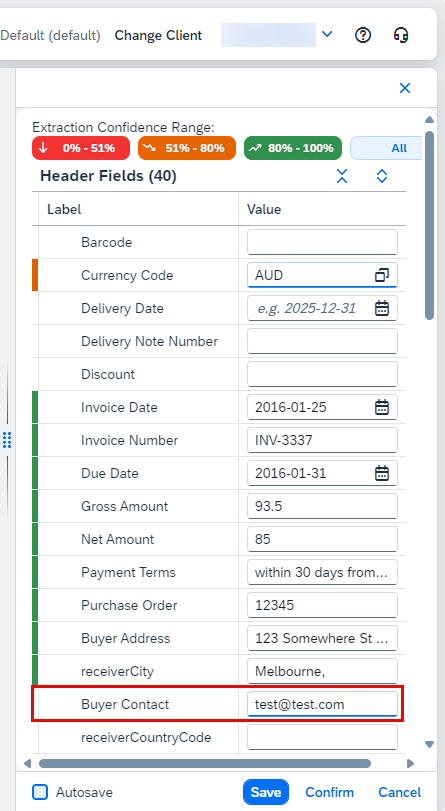This screenshot has height=811, width=445.
Task: Click the Cancel button
Action: click(399, 792)
